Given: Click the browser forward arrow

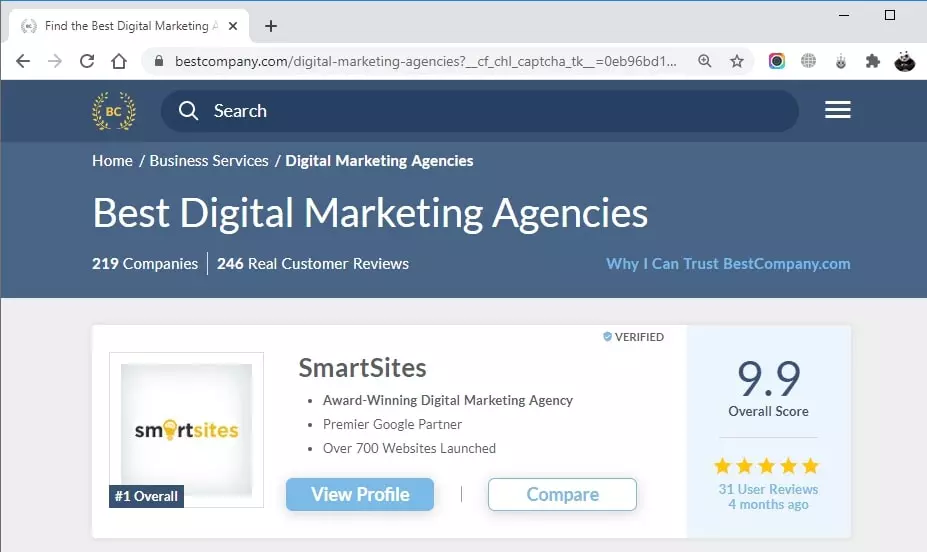Looking at the screenshot, I should click(55, 61).
